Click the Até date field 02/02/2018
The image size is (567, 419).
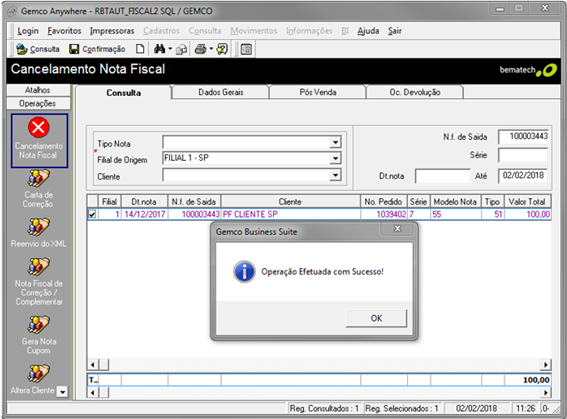(523, 176)
